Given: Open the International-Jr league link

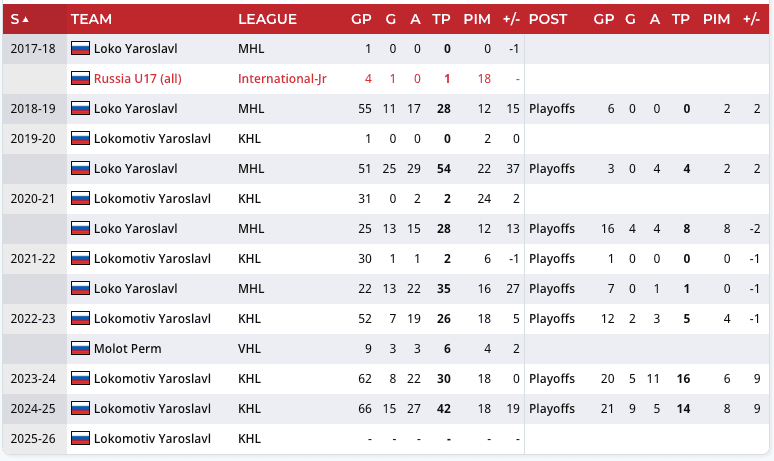Looking at the screenshot, I should click(x=282, y=78).
